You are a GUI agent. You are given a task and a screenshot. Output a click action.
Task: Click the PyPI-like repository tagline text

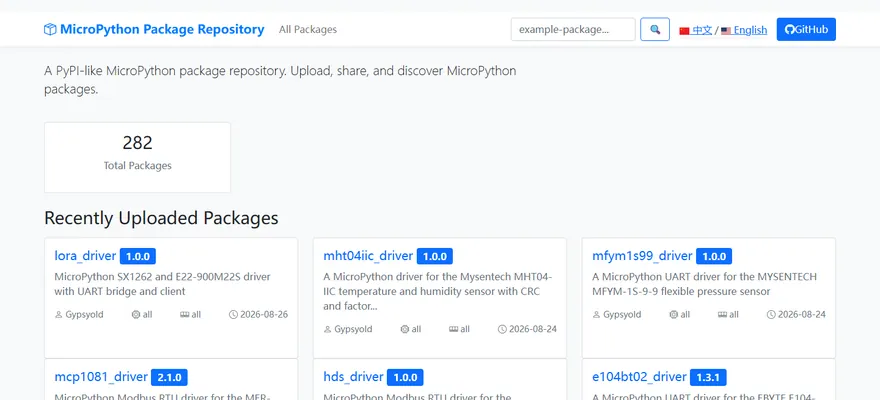tap(280, 80)
